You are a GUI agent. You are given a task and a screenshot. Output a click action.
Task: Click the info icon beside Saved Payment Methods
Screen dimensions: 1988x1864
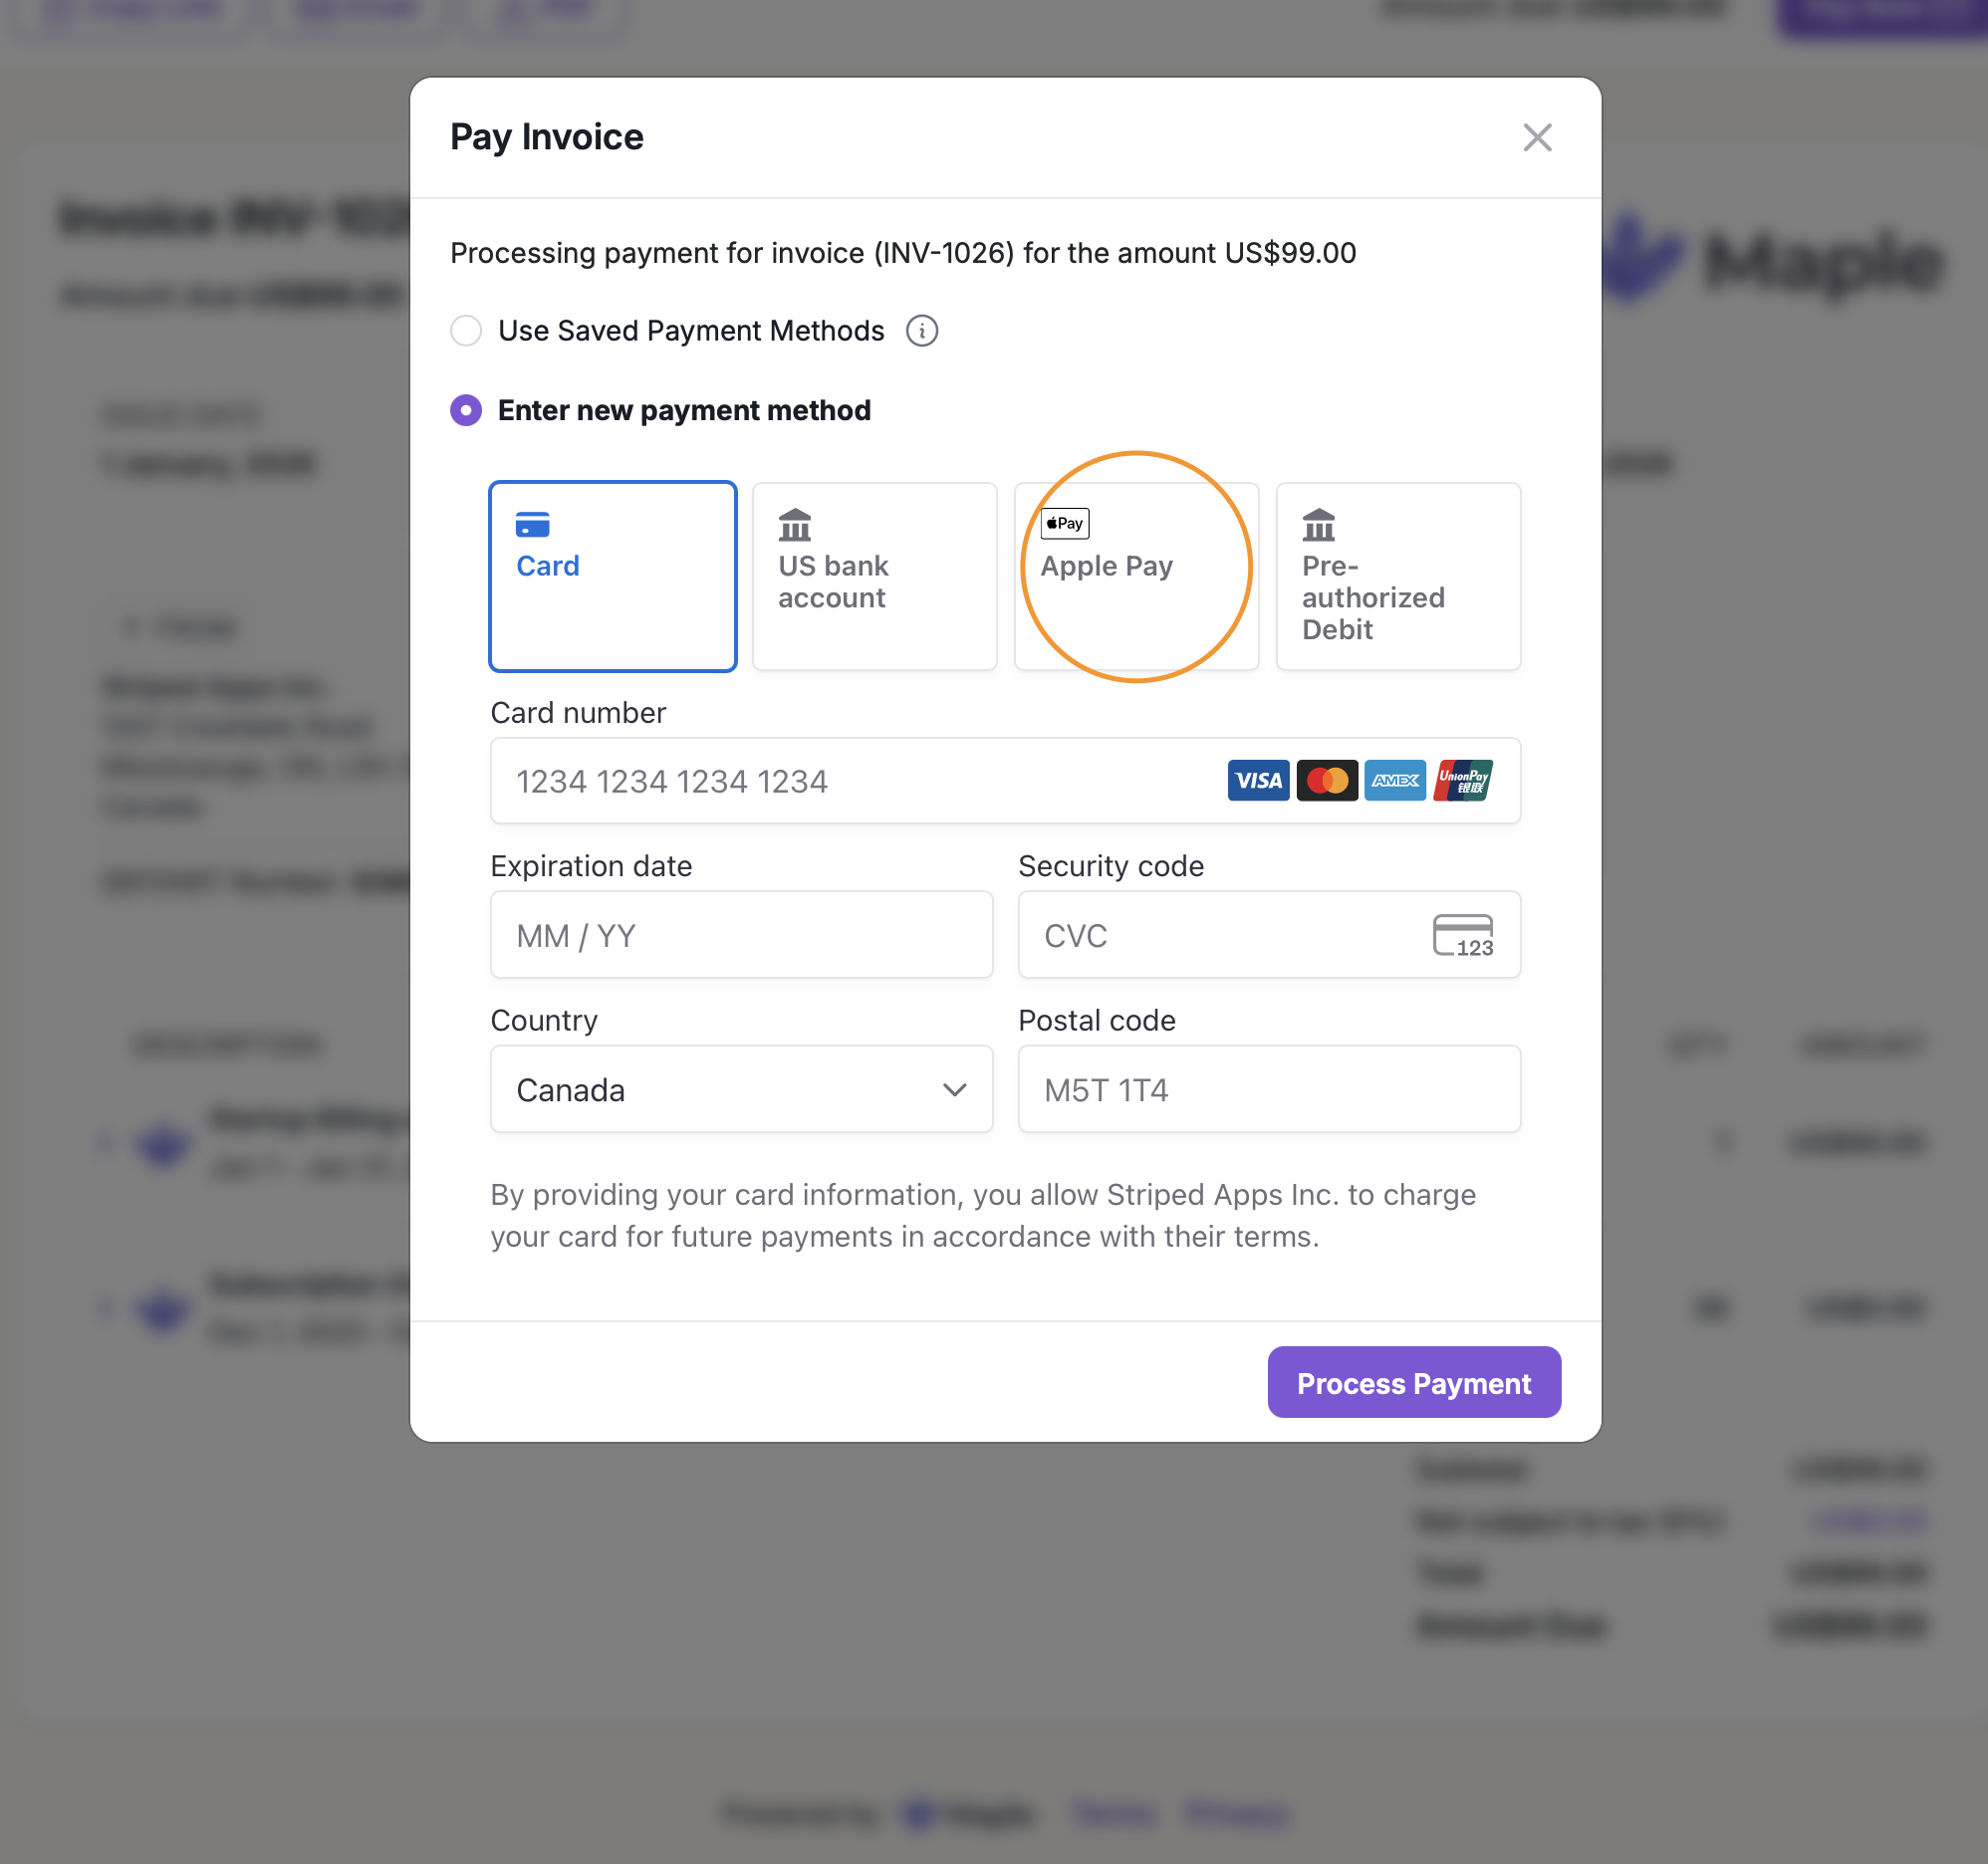[921, 331]
